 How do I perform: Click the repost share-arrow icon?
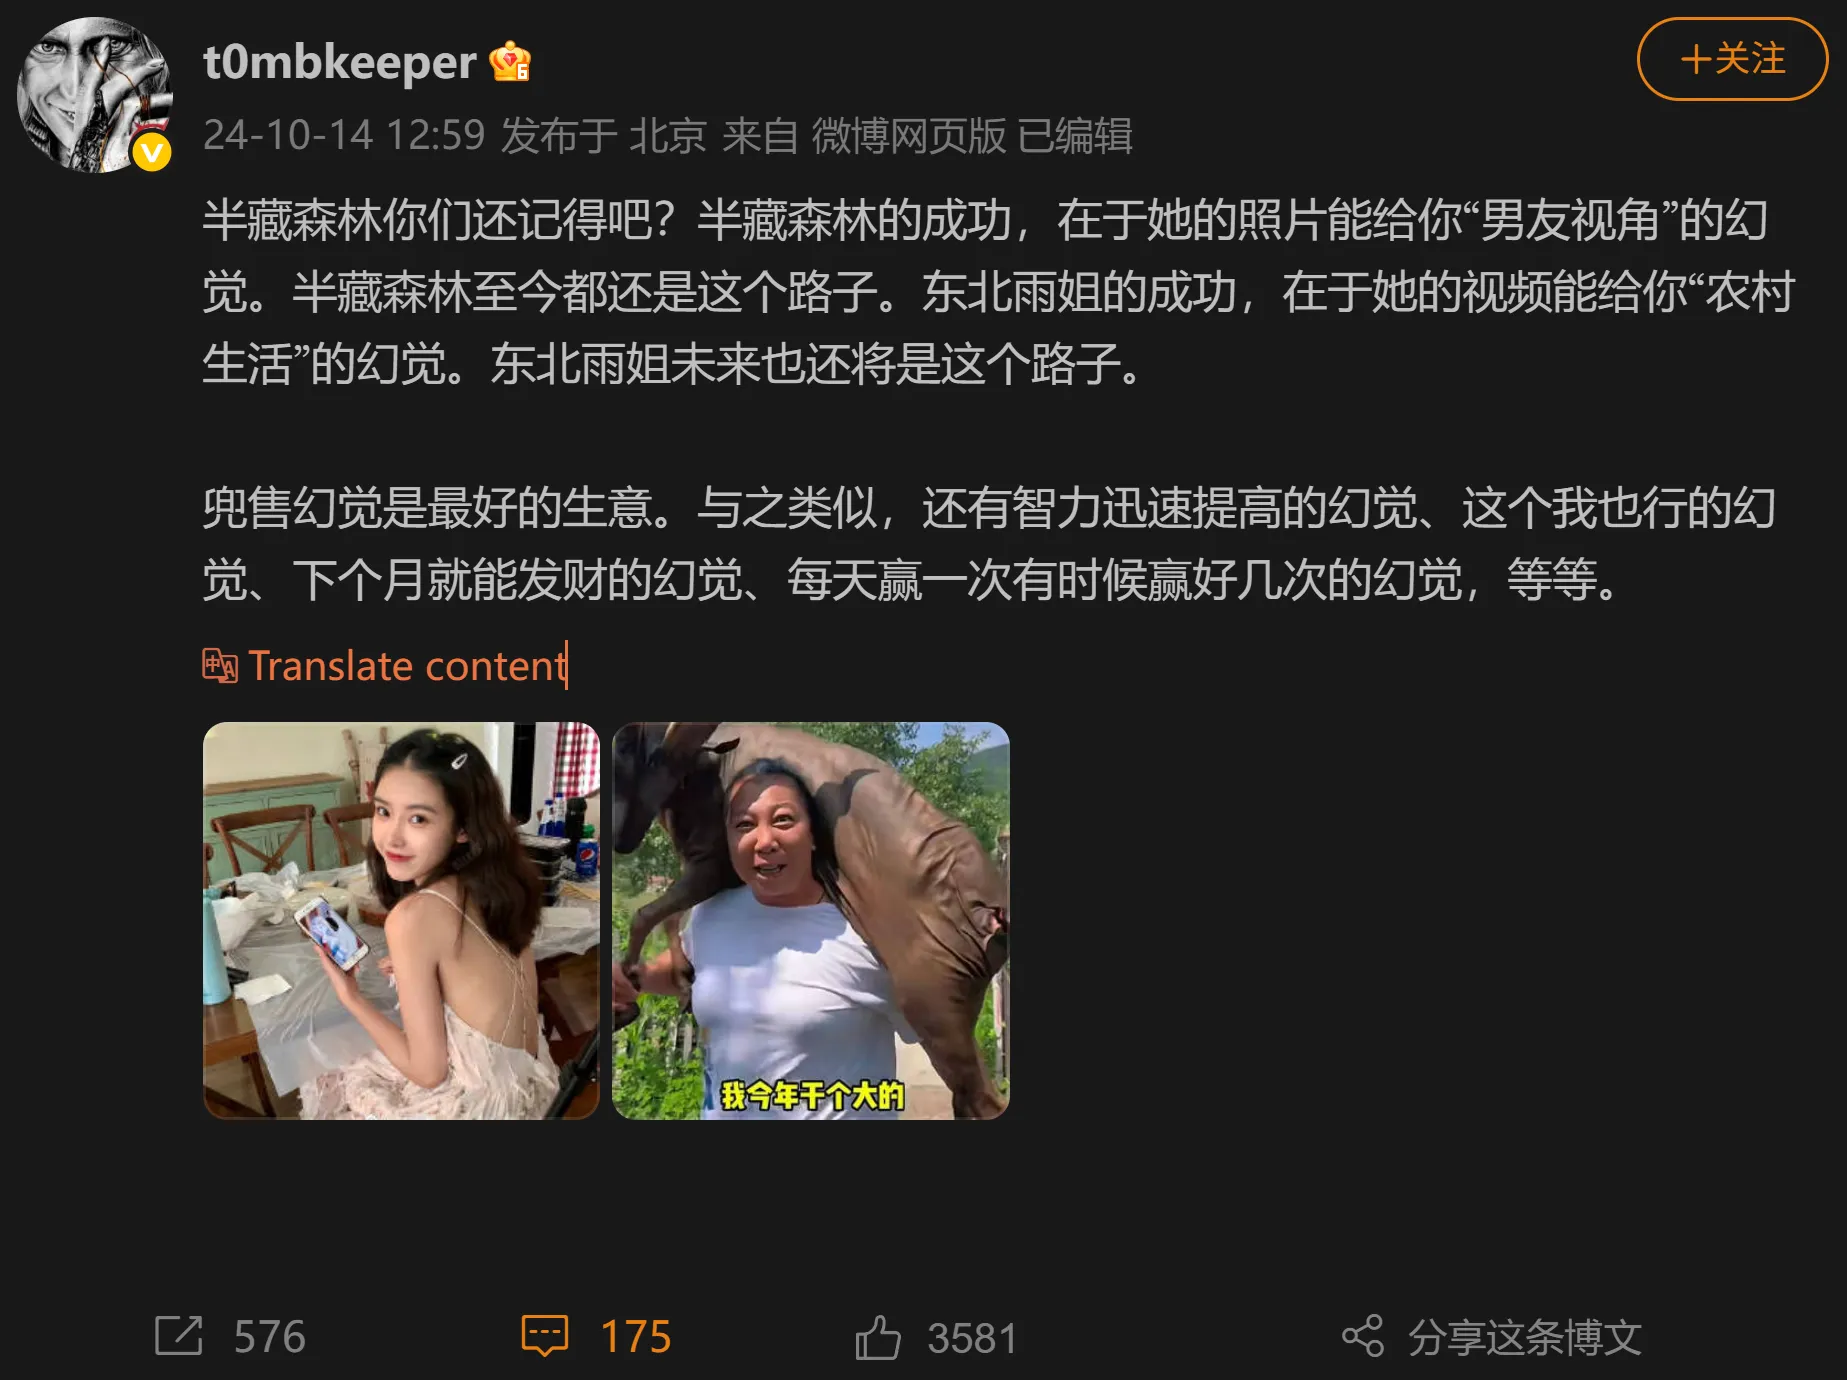click(179, 1336)
